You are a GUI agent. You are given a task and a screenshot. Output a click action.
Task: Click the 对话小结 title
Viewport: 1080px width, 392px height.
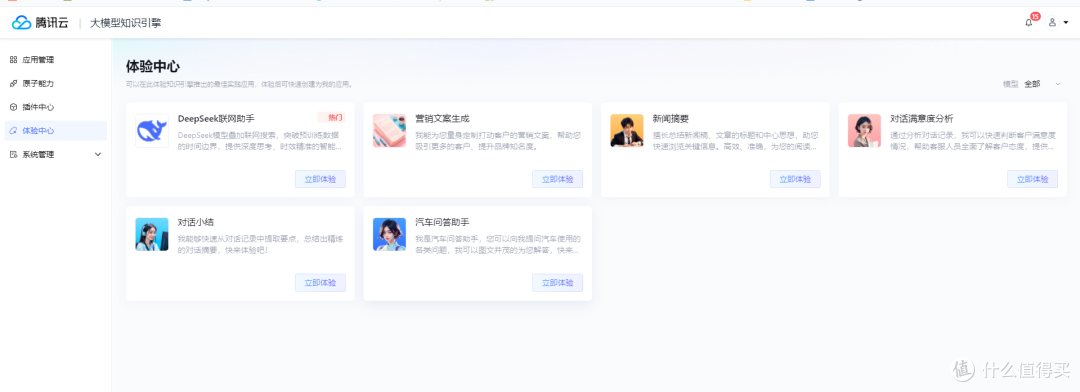coord(196,222)
